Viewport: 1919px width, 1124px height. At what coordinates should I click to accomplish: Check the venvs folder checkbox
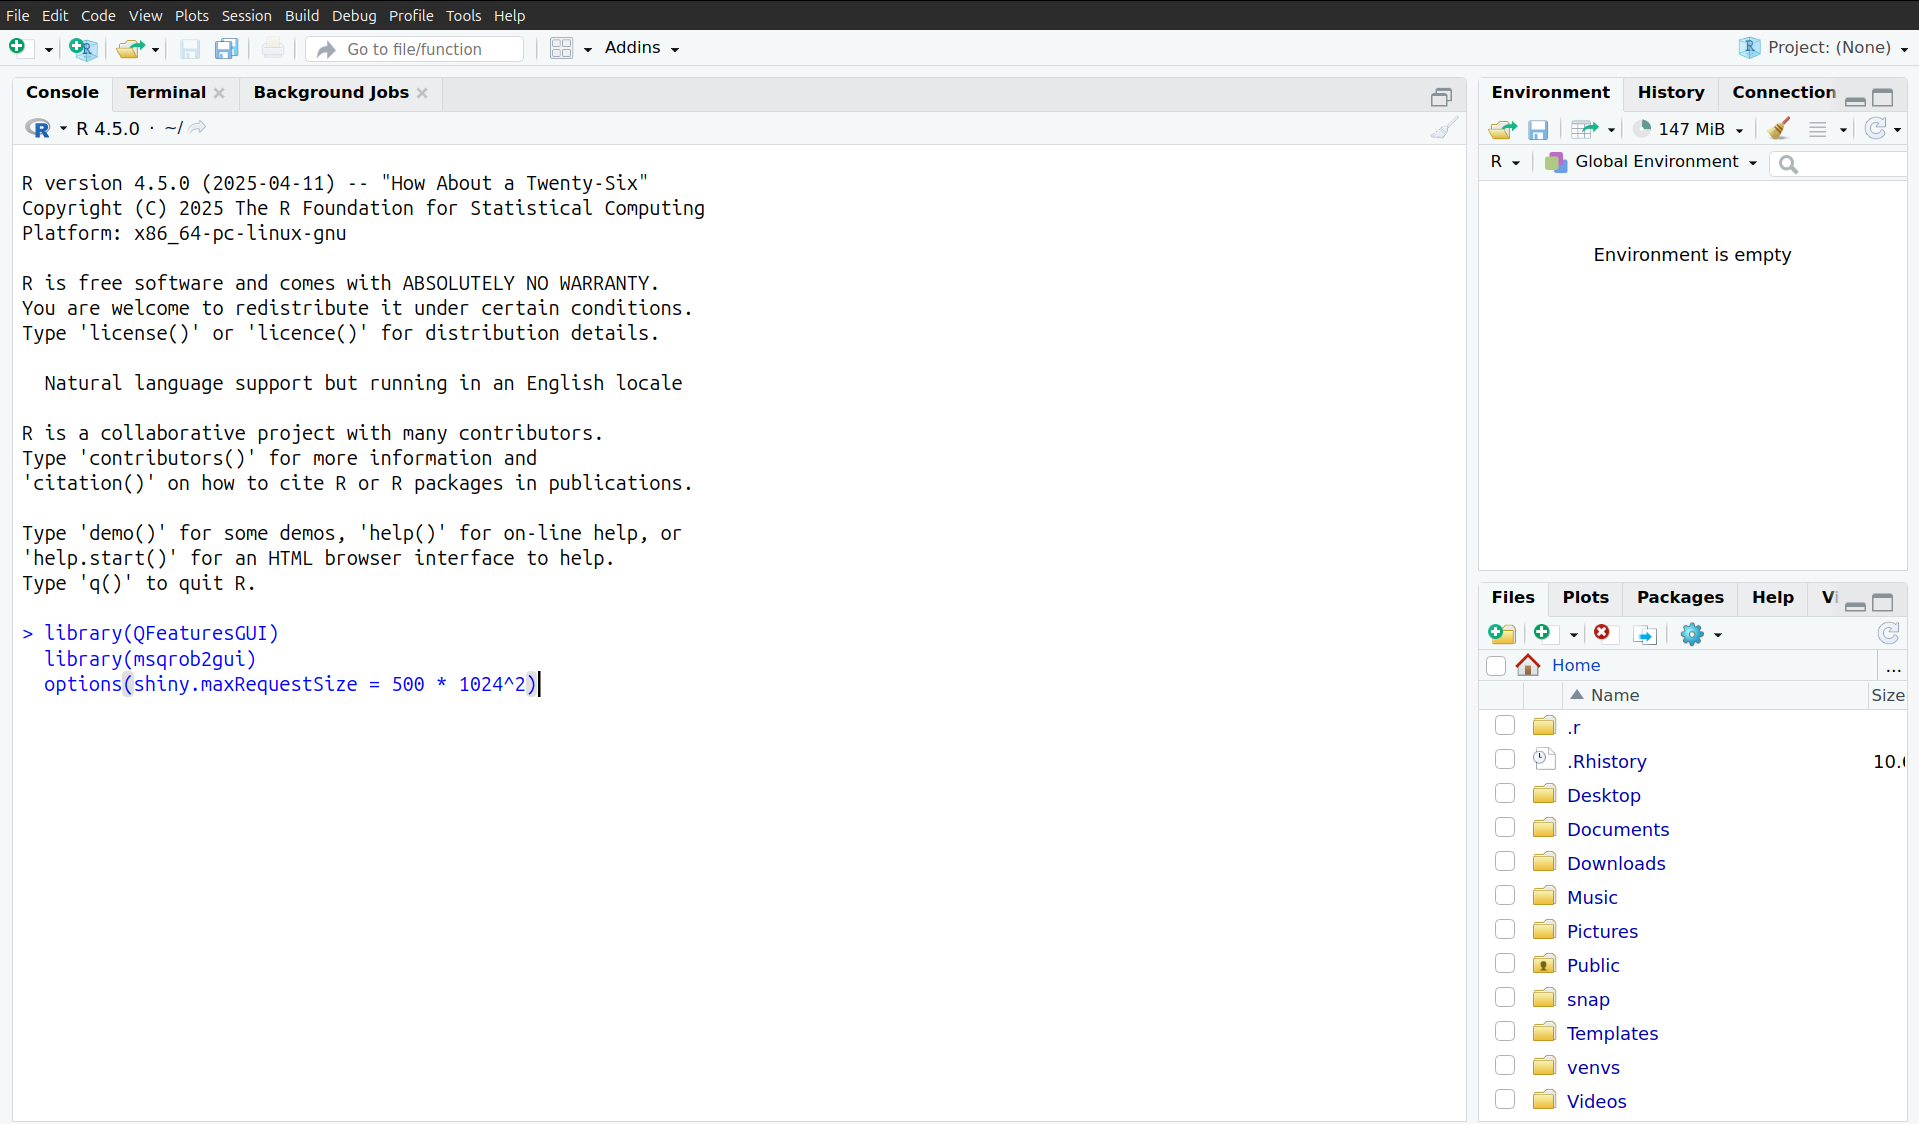coord(1505,1065)
